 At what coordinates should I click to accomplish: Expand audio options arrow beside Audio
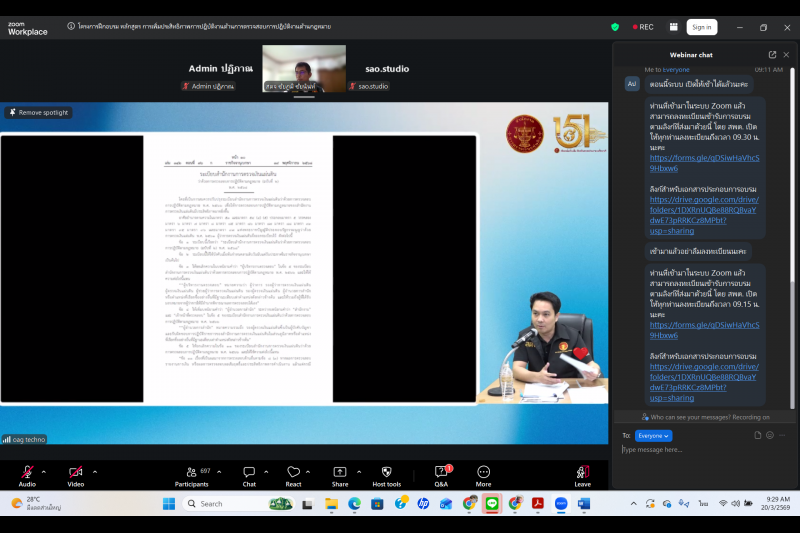pyautogui.click(x=44, y=470)
